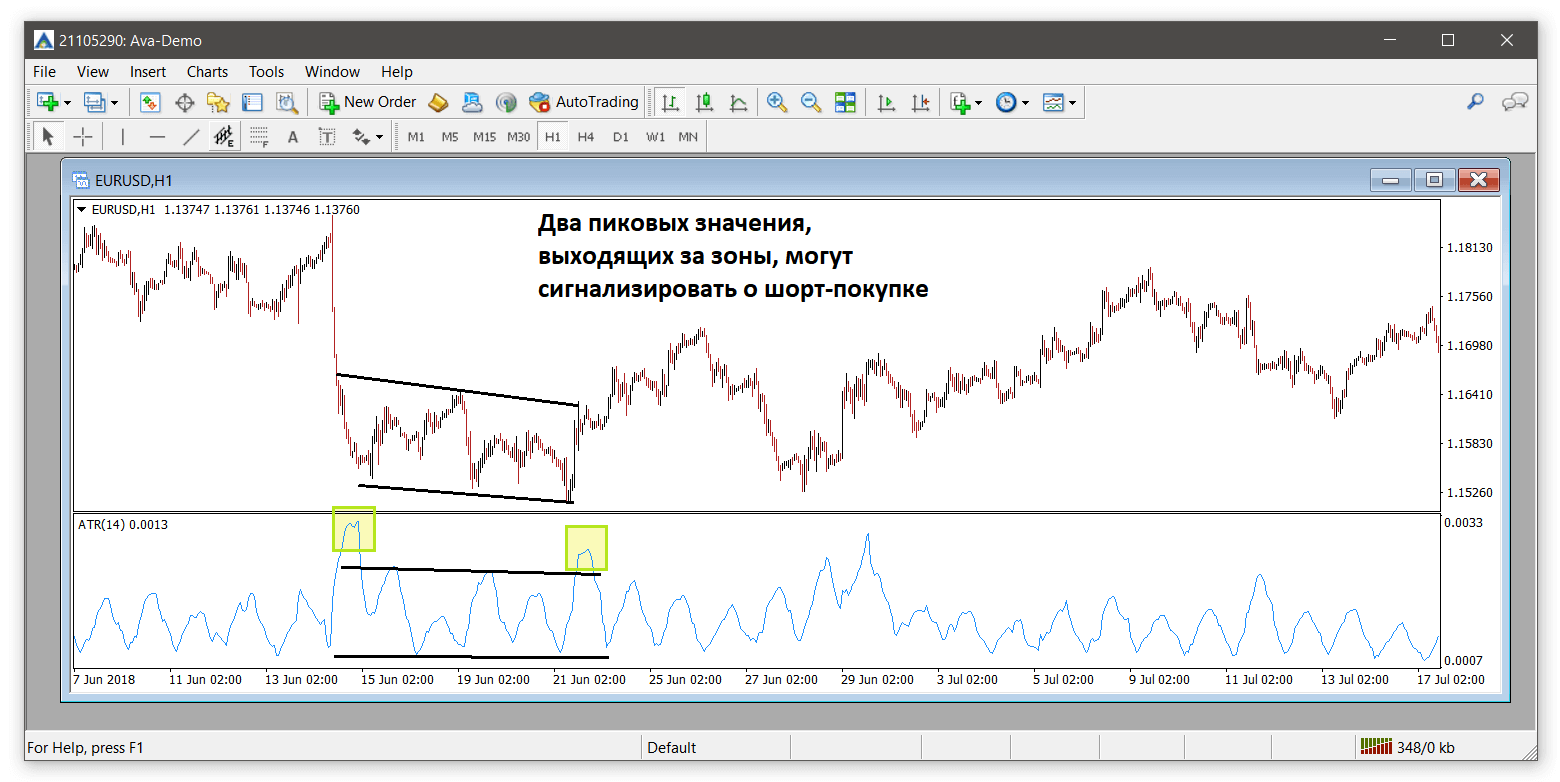The height and width of the screenshot is (782, 1560).
Task: Tile chart windows icon
Action: coord(846,102)
